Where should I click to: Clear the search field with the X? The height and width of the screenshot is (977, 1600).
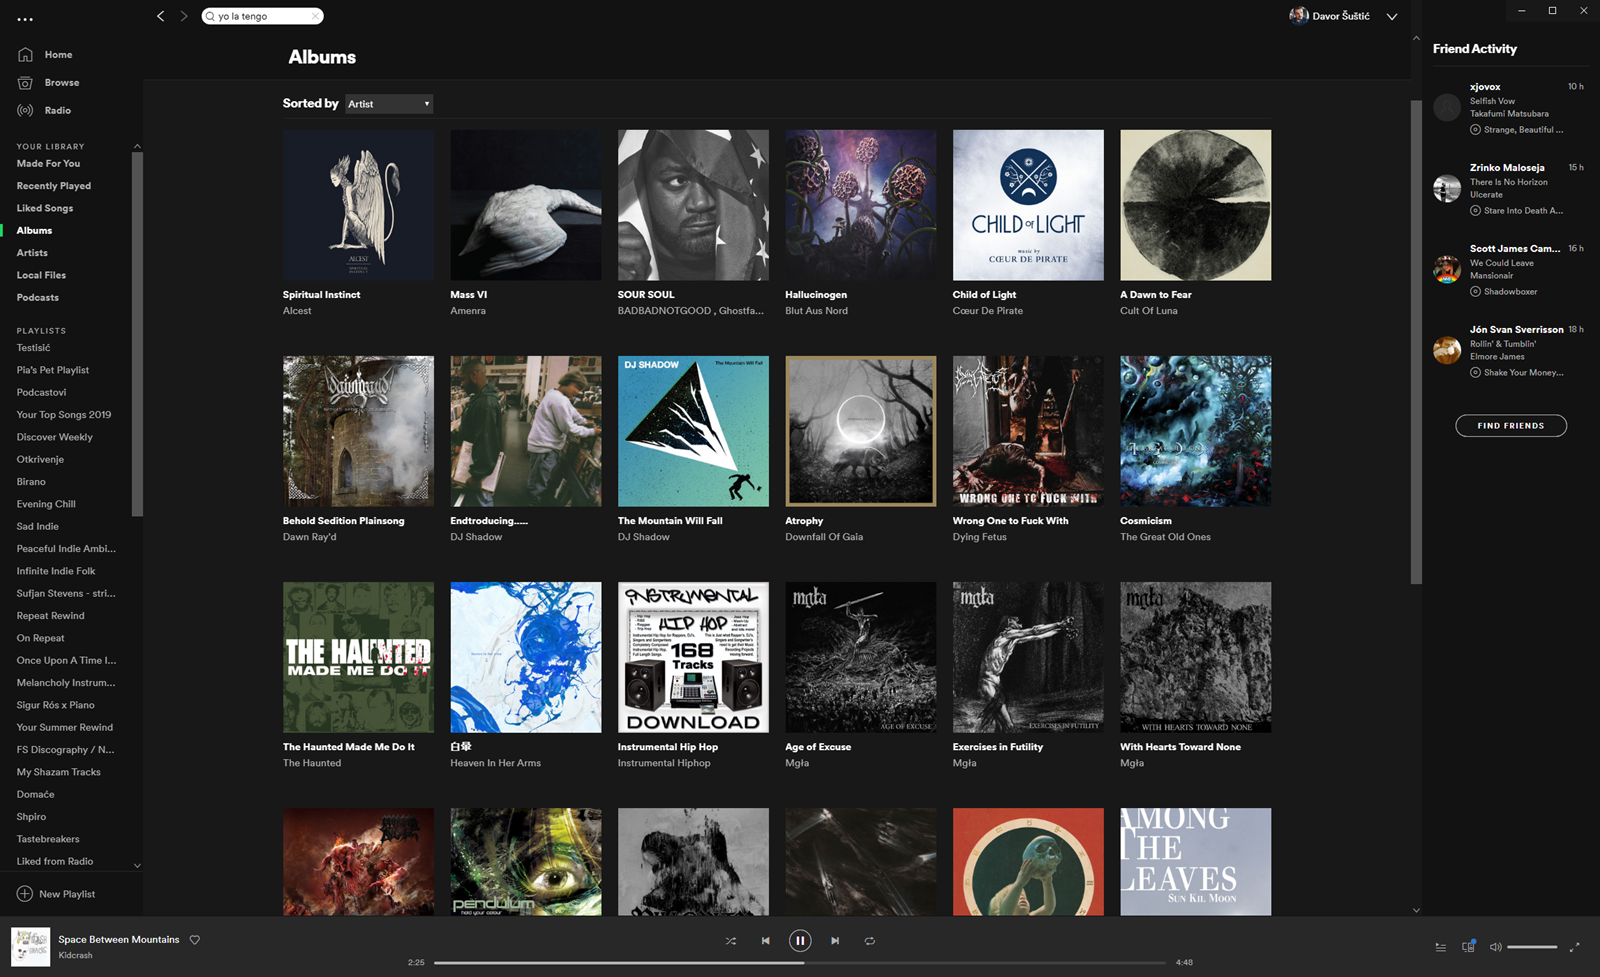point(315,16)
